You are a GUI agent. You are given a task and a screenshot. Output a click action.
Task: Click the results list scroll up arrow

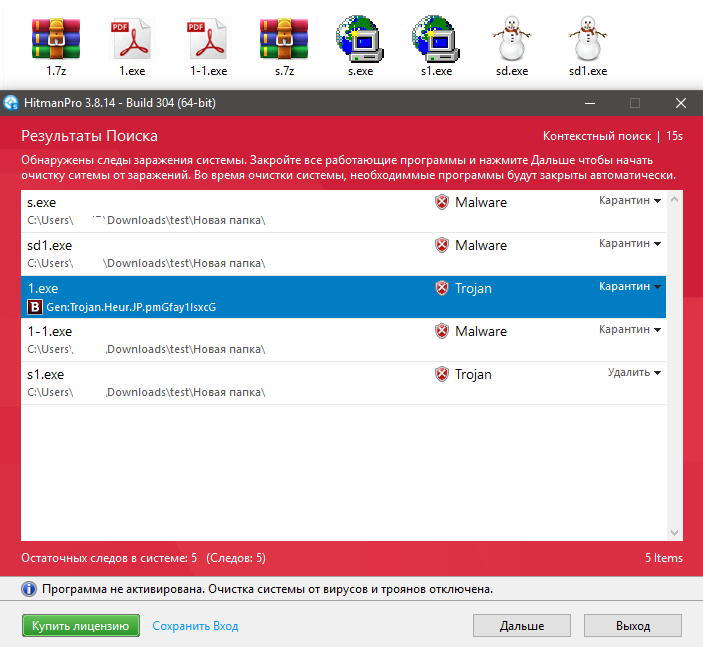(x=674, y=199)
